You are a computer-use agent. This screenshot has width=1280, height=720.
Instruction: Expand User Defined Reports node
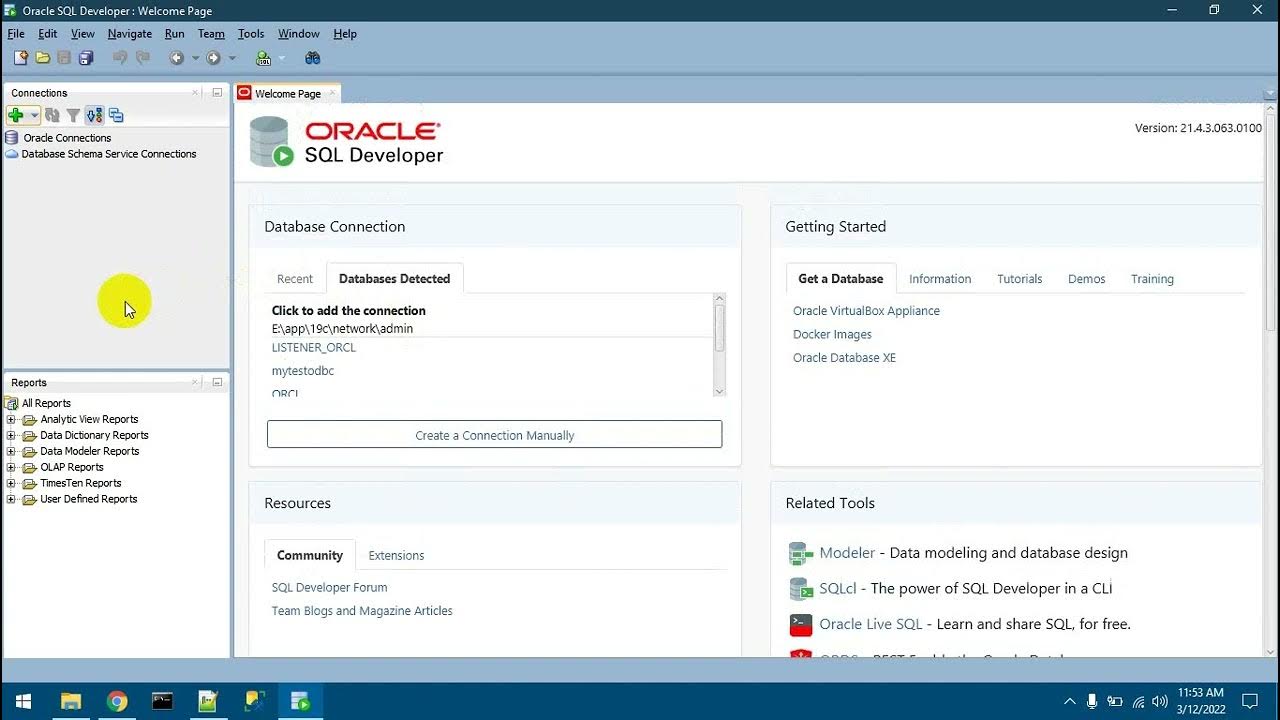[x=11, y=499]
